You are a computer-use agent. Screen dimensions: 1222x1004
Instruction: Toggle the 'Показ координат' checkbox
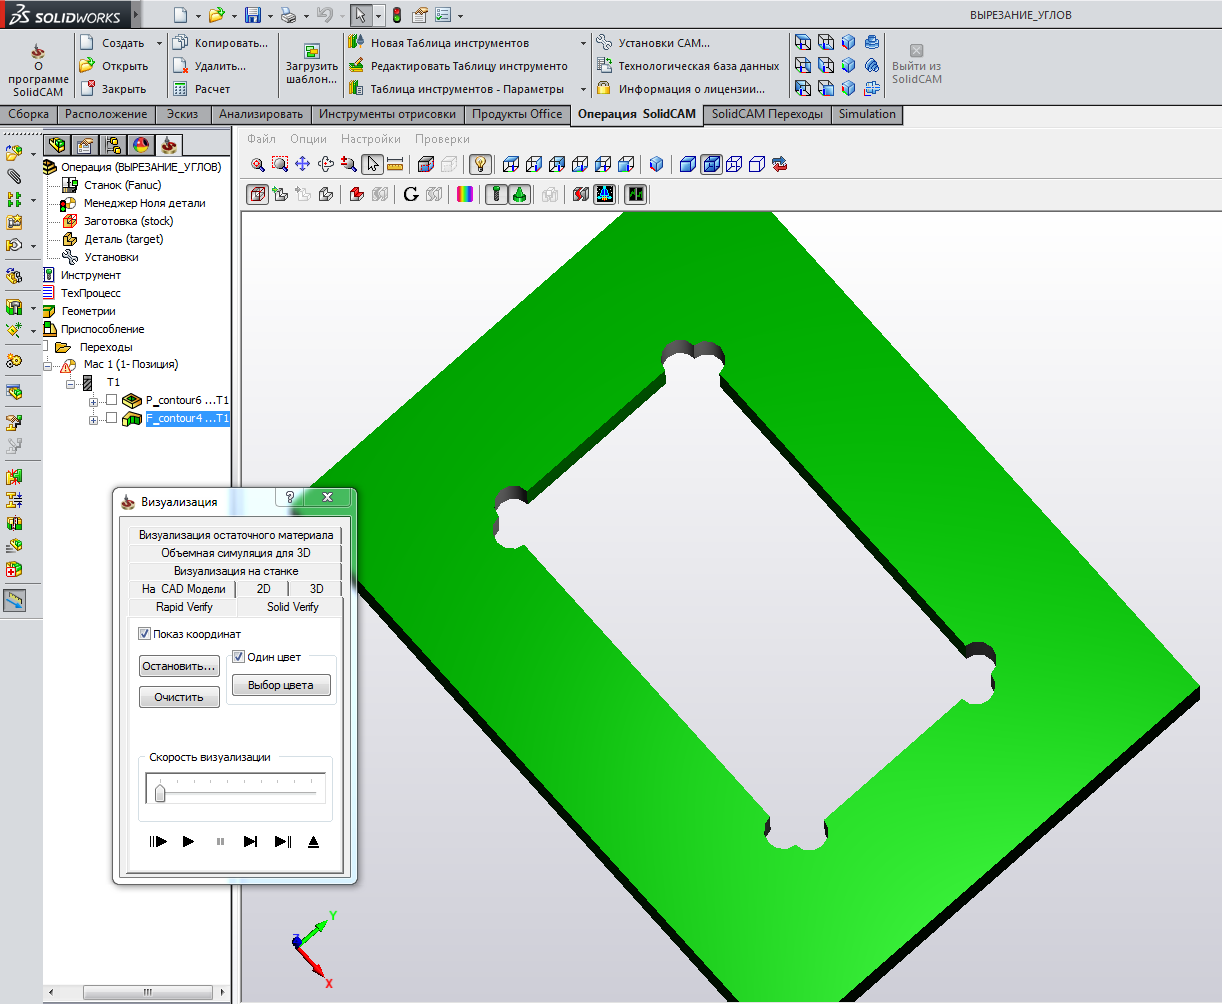(x=145, y=634)
